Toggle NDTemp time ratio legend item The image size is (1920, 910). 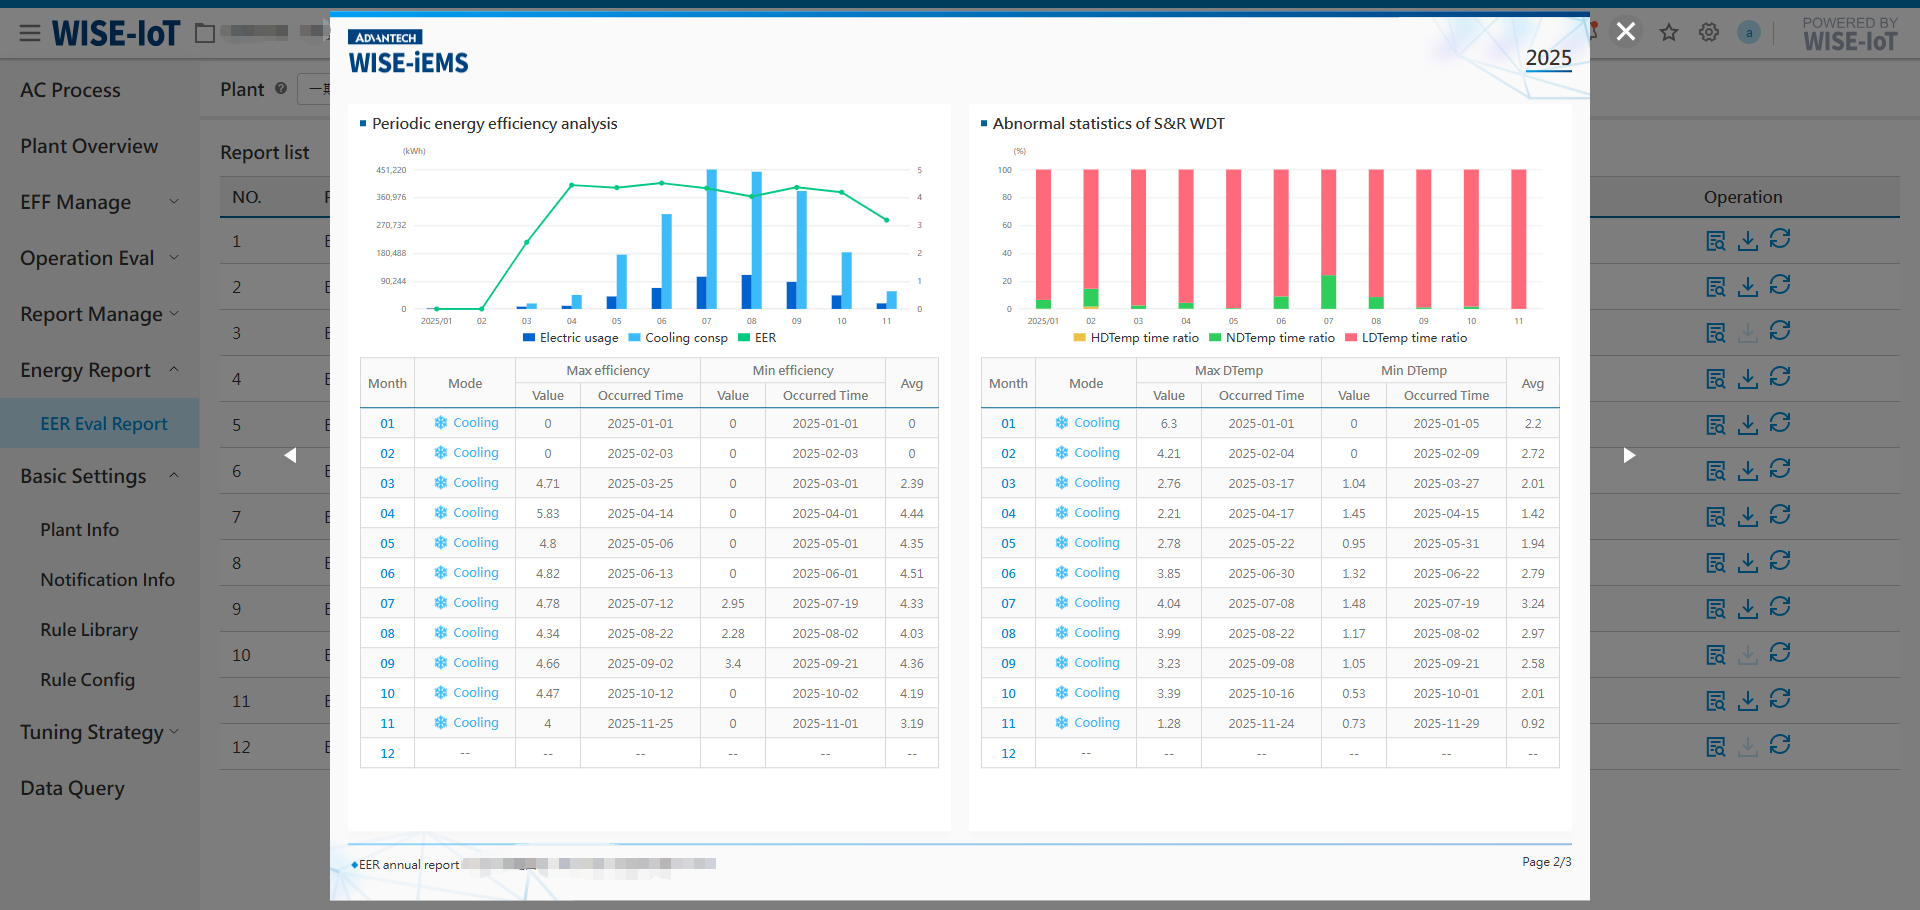point(1271,338)
